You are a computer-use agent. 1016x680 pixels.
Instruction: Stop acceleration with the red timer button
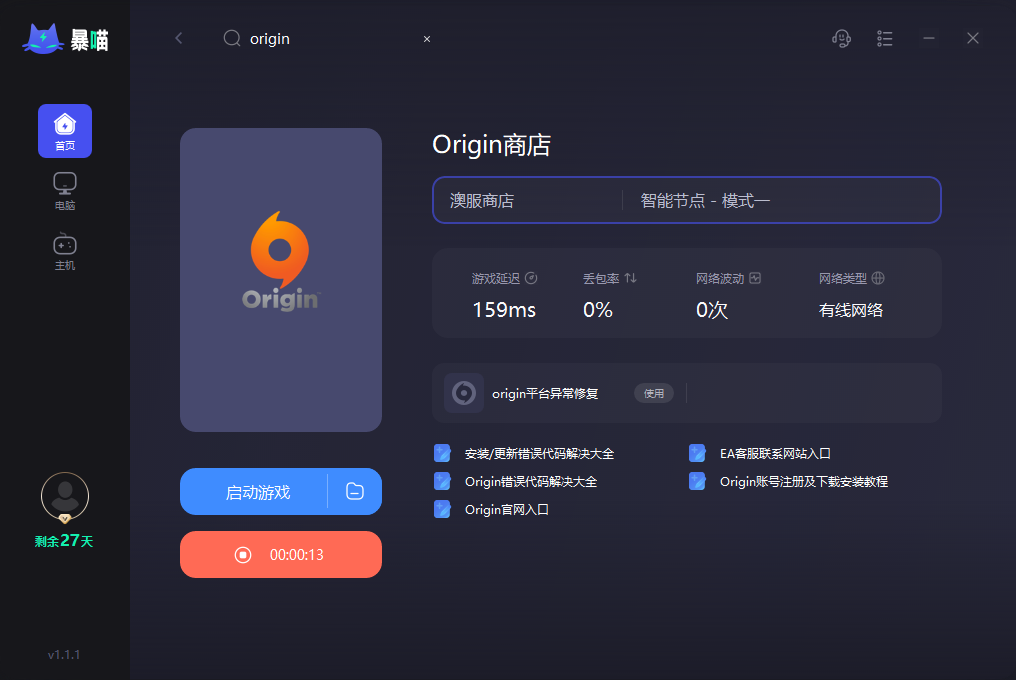click(x=281, y=555)
